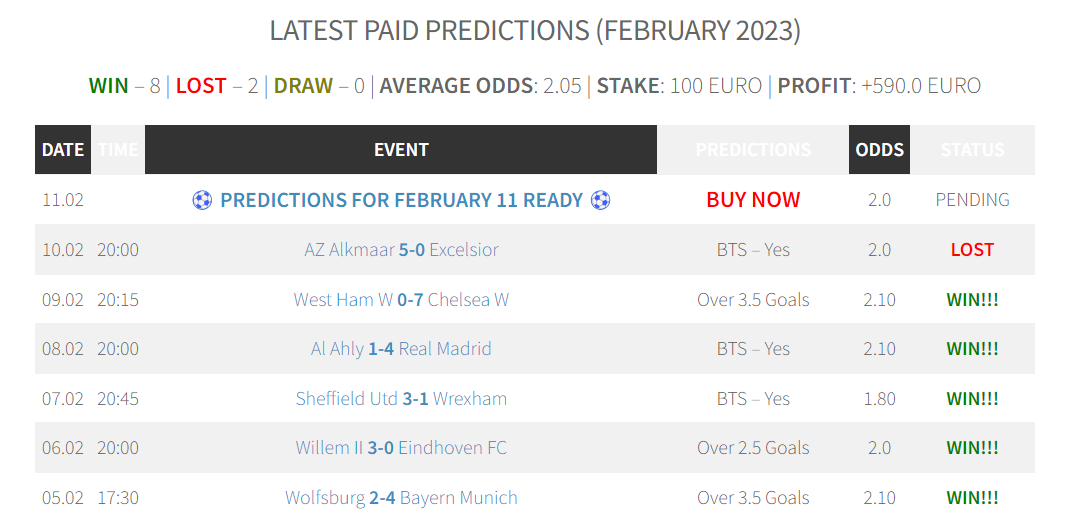Click the left soccer ball icon
Screen dimensions: 1072x521
click(x=202, y=200)
